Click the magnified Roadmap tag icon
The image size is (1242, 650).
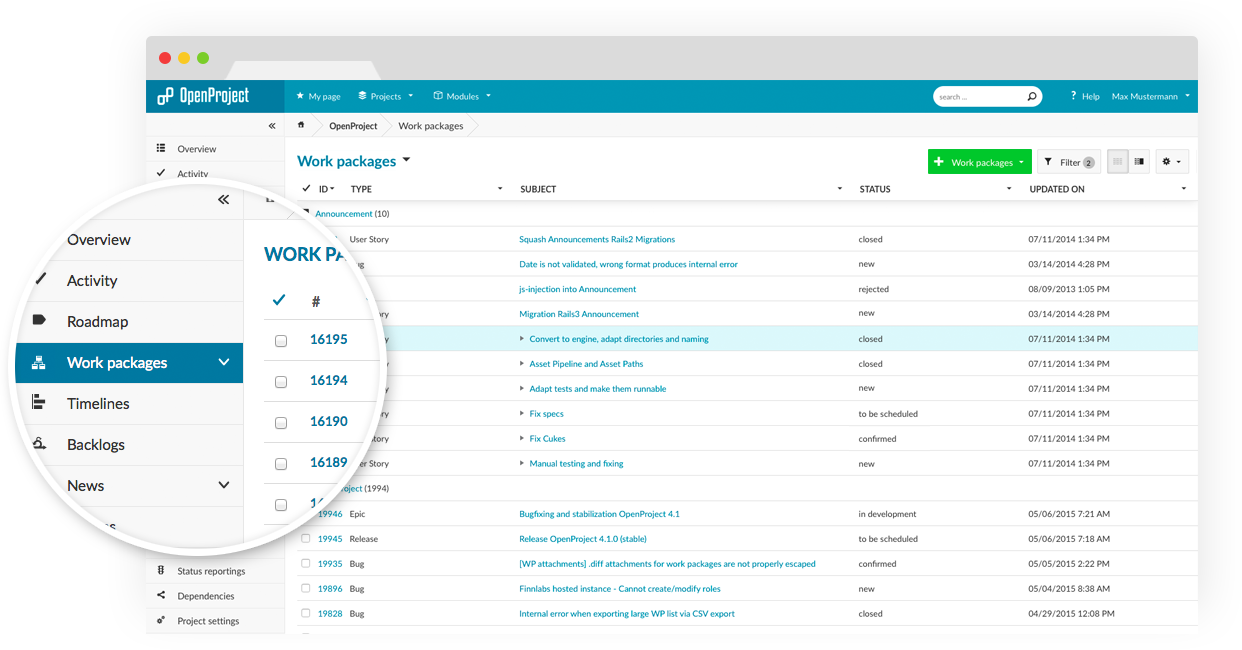pos(39,320)
